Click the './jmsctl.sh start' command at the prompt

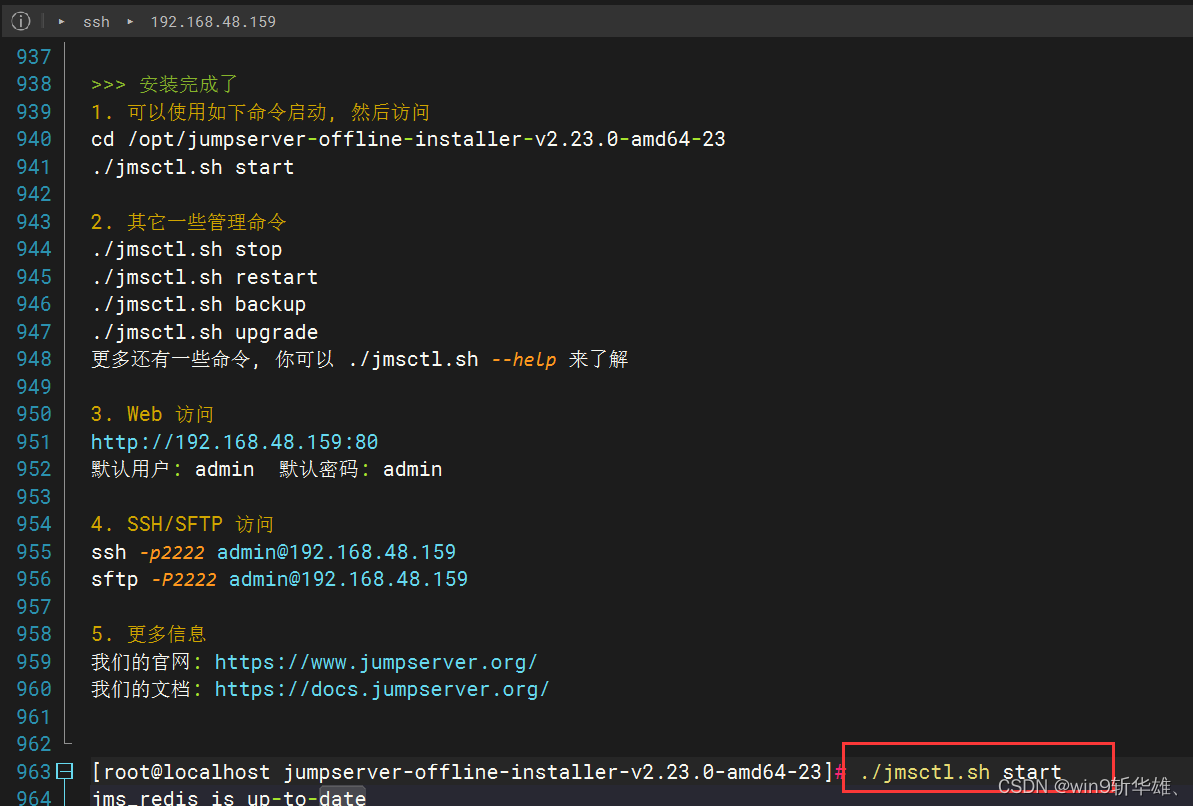click(x=960, y=772)
